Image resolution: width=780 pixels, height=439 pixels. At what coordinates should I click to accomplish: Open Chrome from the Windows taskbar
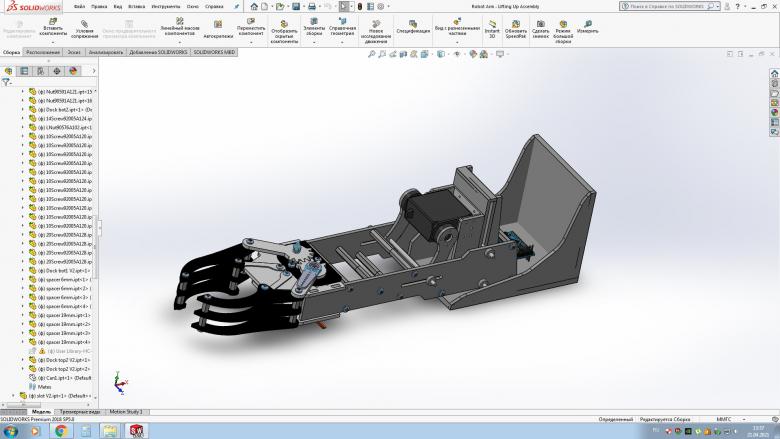[61, 431]
